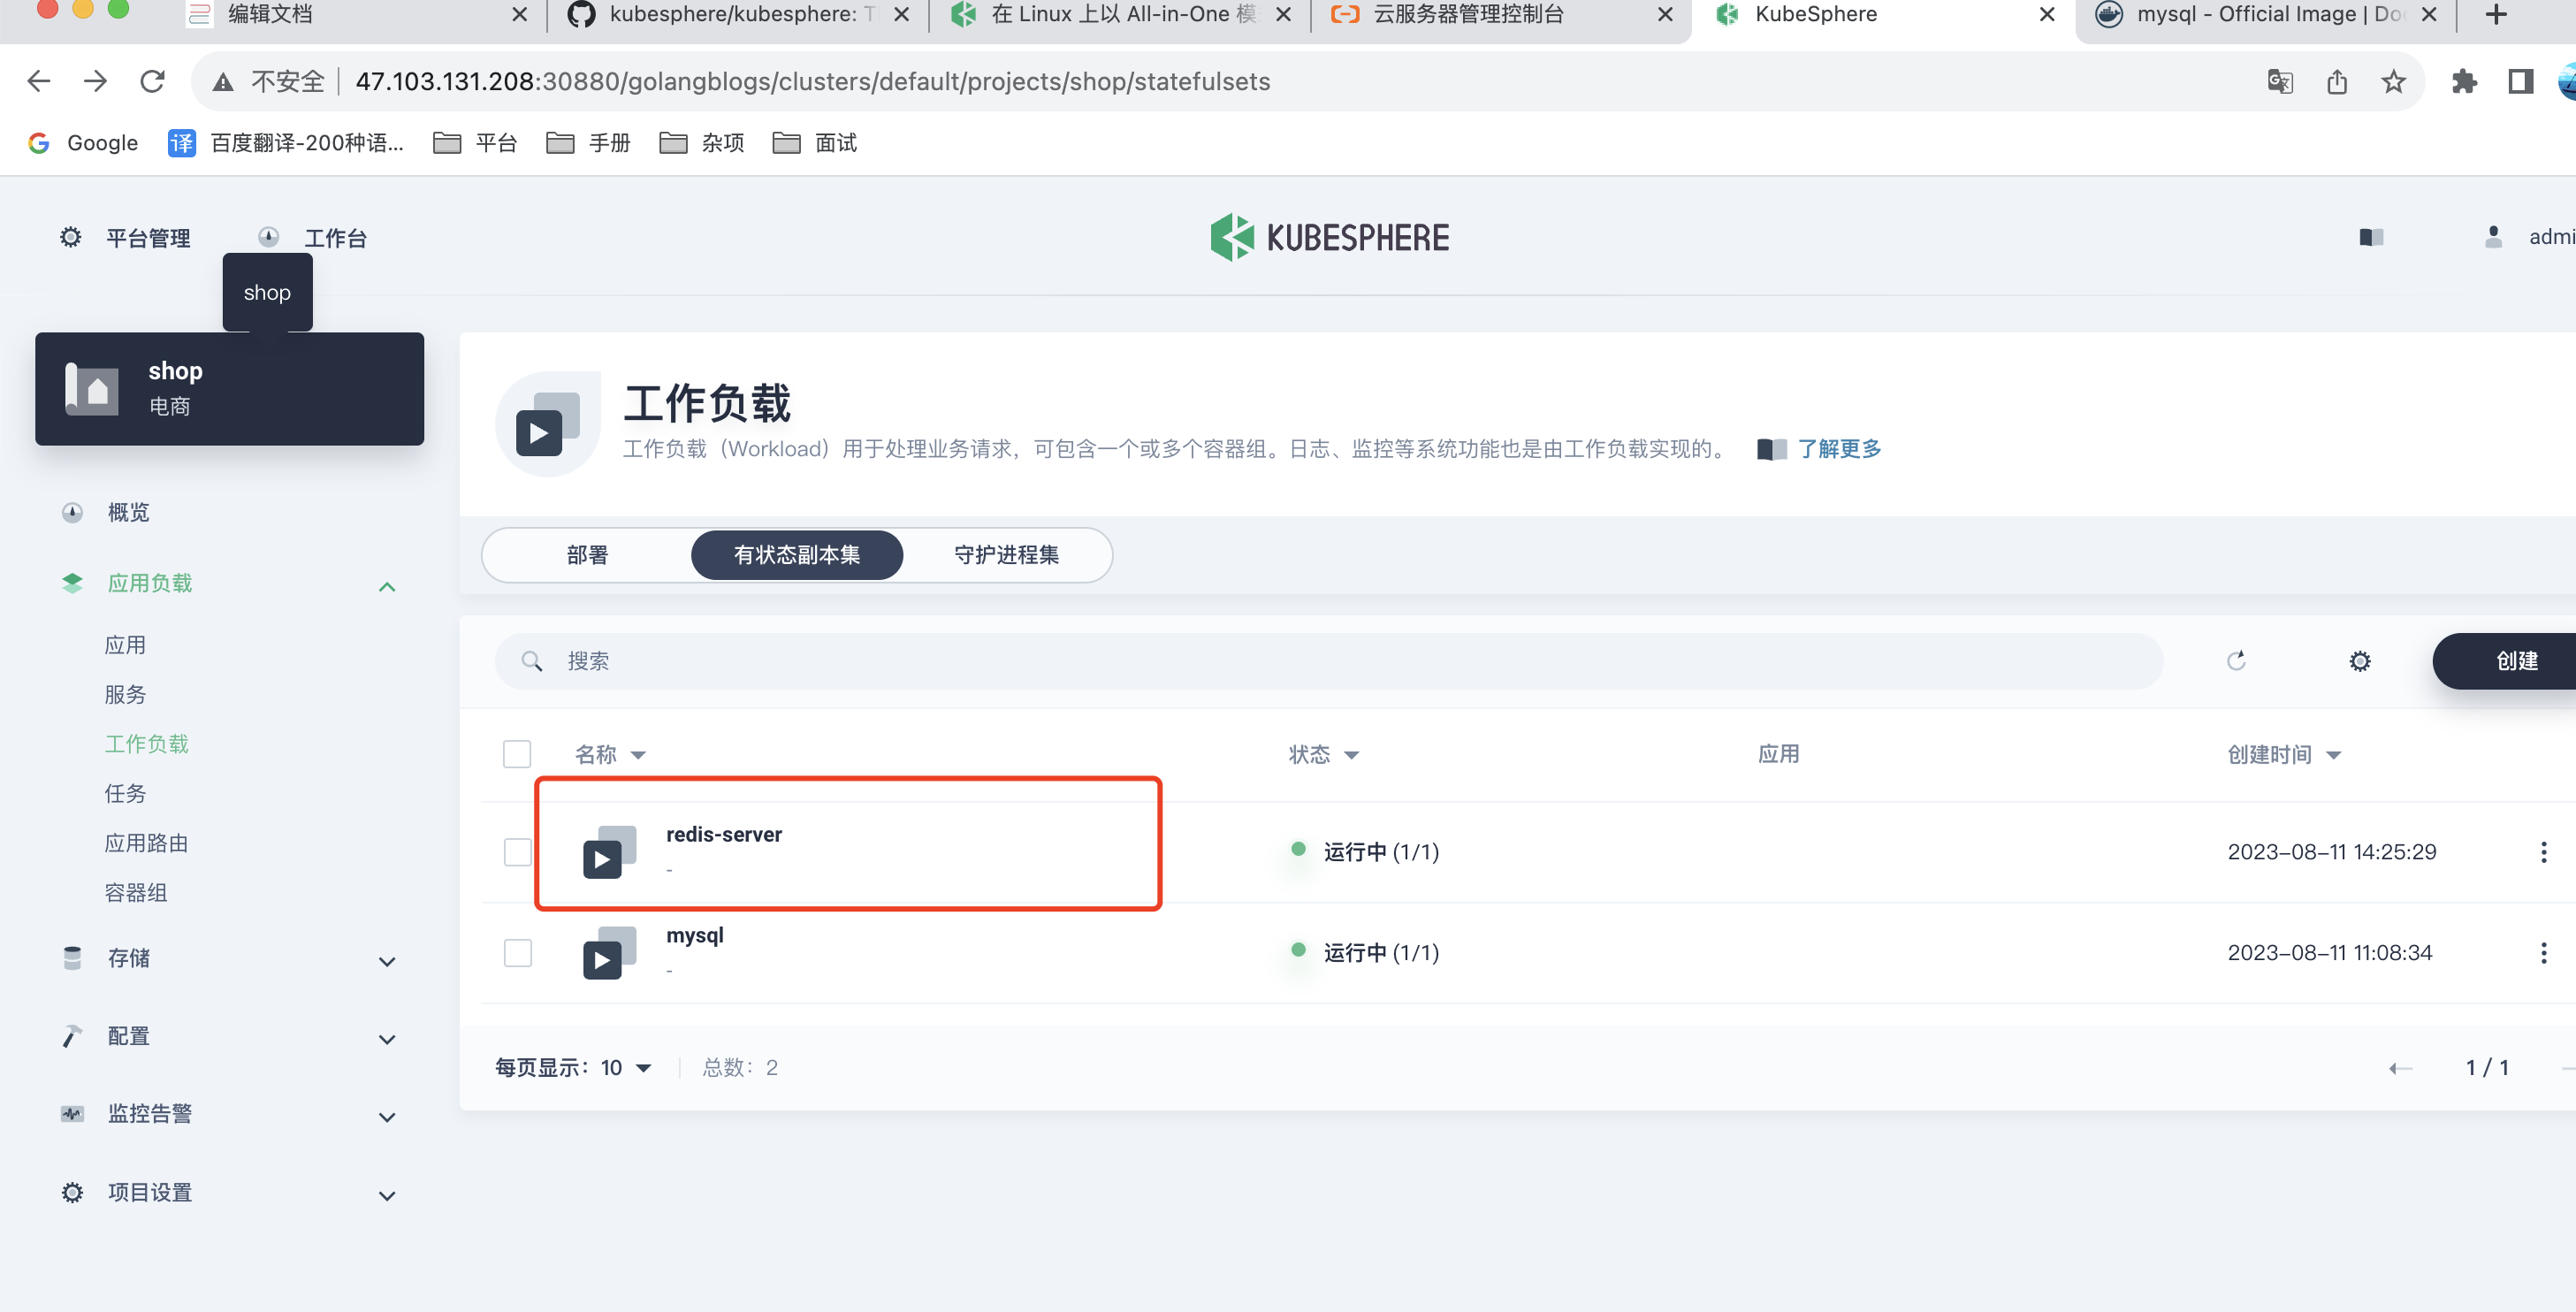Open the mysql workload link
The width and height of the screenshot is (2576, 1312).
(695, 935)
